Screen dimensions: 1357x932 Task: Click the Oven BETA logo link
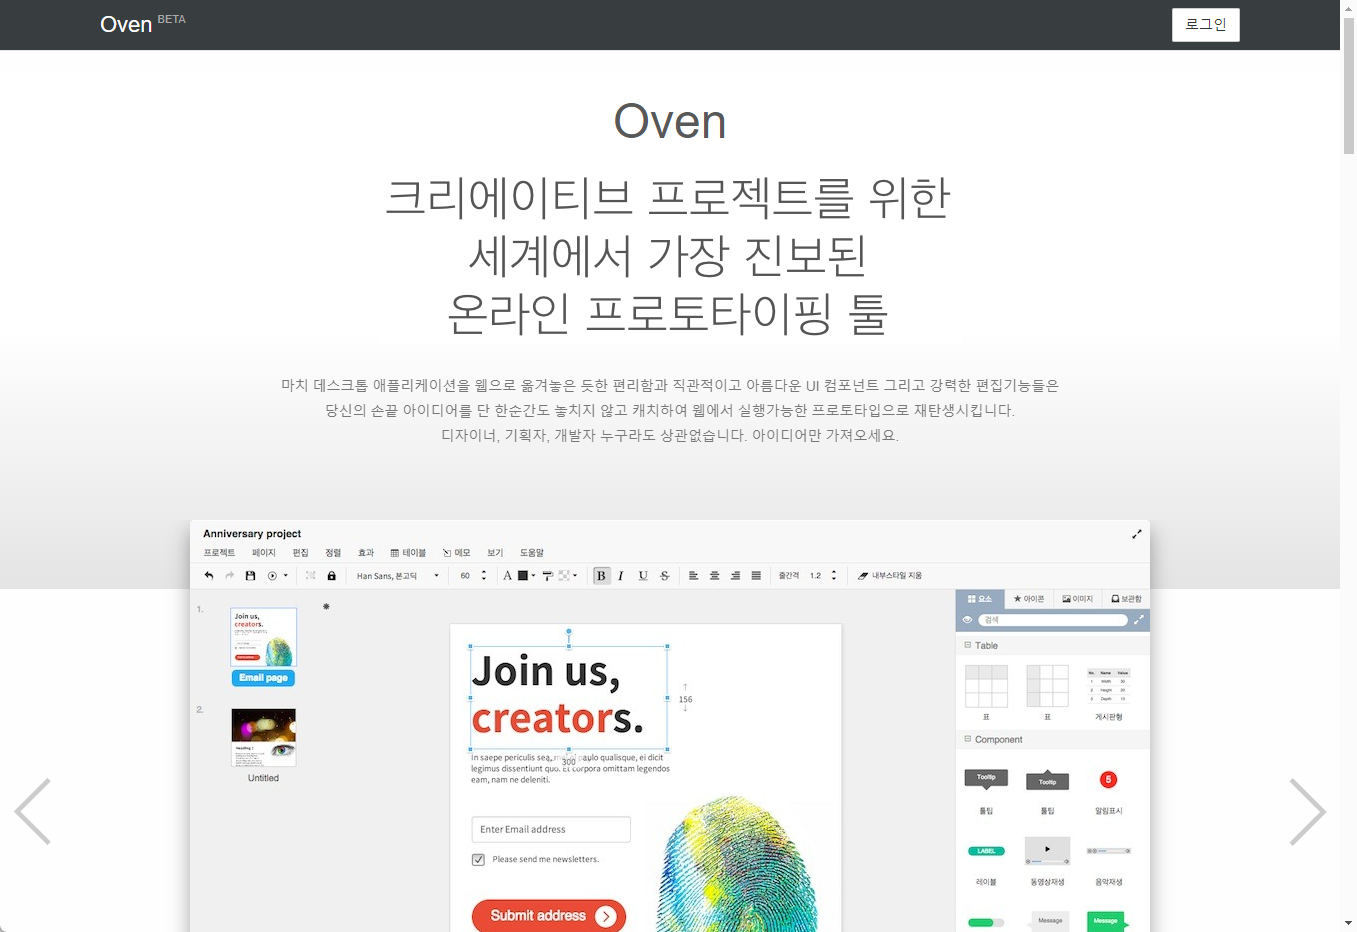[143, 24]
